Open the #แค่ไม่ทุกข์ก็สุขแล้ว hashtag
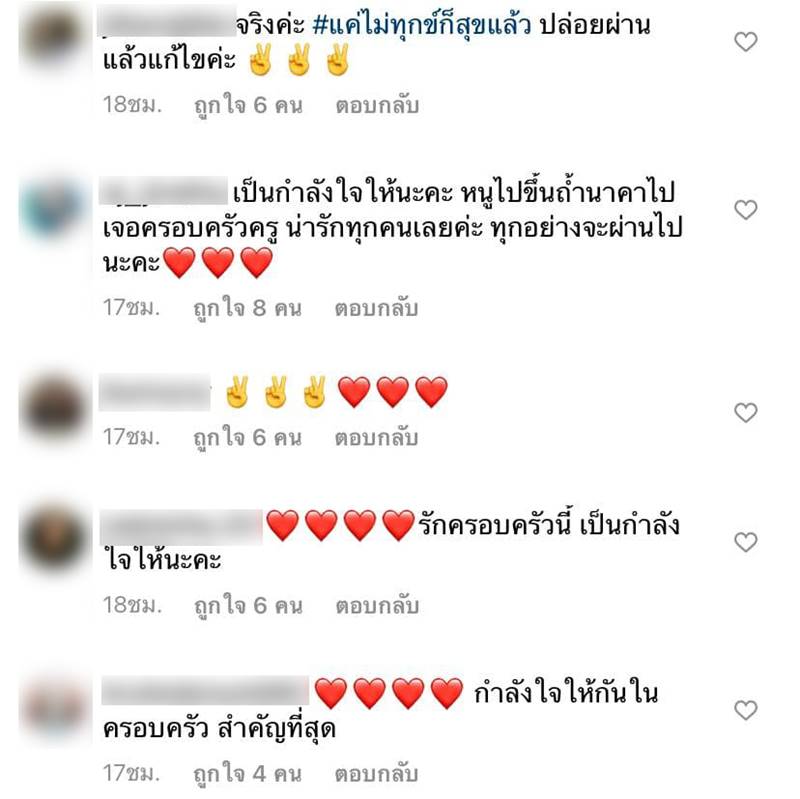800x799 pixels. [x=421, y=25]
